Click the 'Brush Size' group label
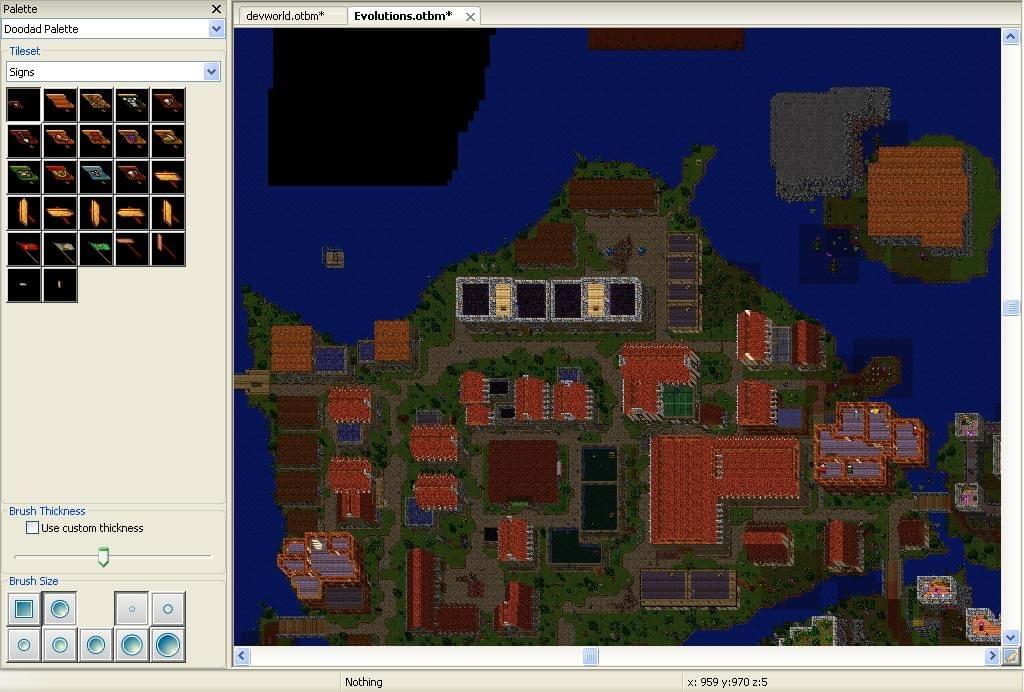The width and height of the screenshot is (1024, 692). click(x=33, y=581)
